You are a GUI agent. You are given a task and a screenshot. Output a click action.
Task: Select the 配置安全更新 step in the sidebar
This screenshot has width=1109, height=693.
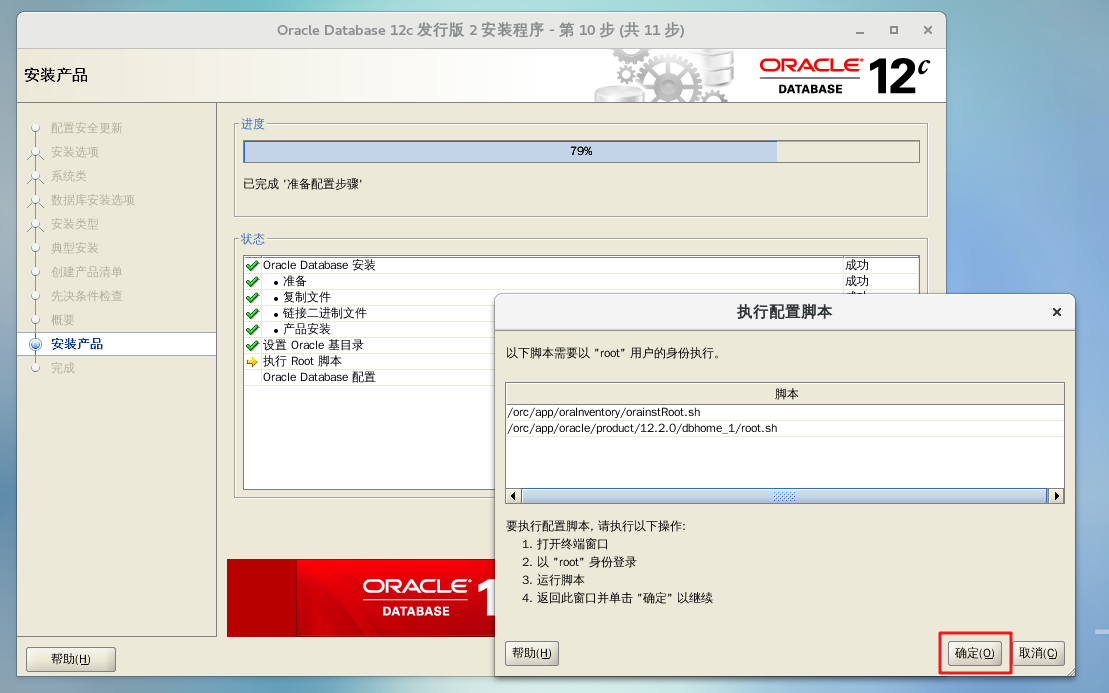click(86, 128)
